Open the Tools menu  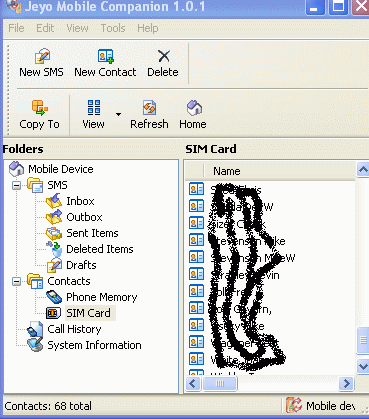coord(113,28)
